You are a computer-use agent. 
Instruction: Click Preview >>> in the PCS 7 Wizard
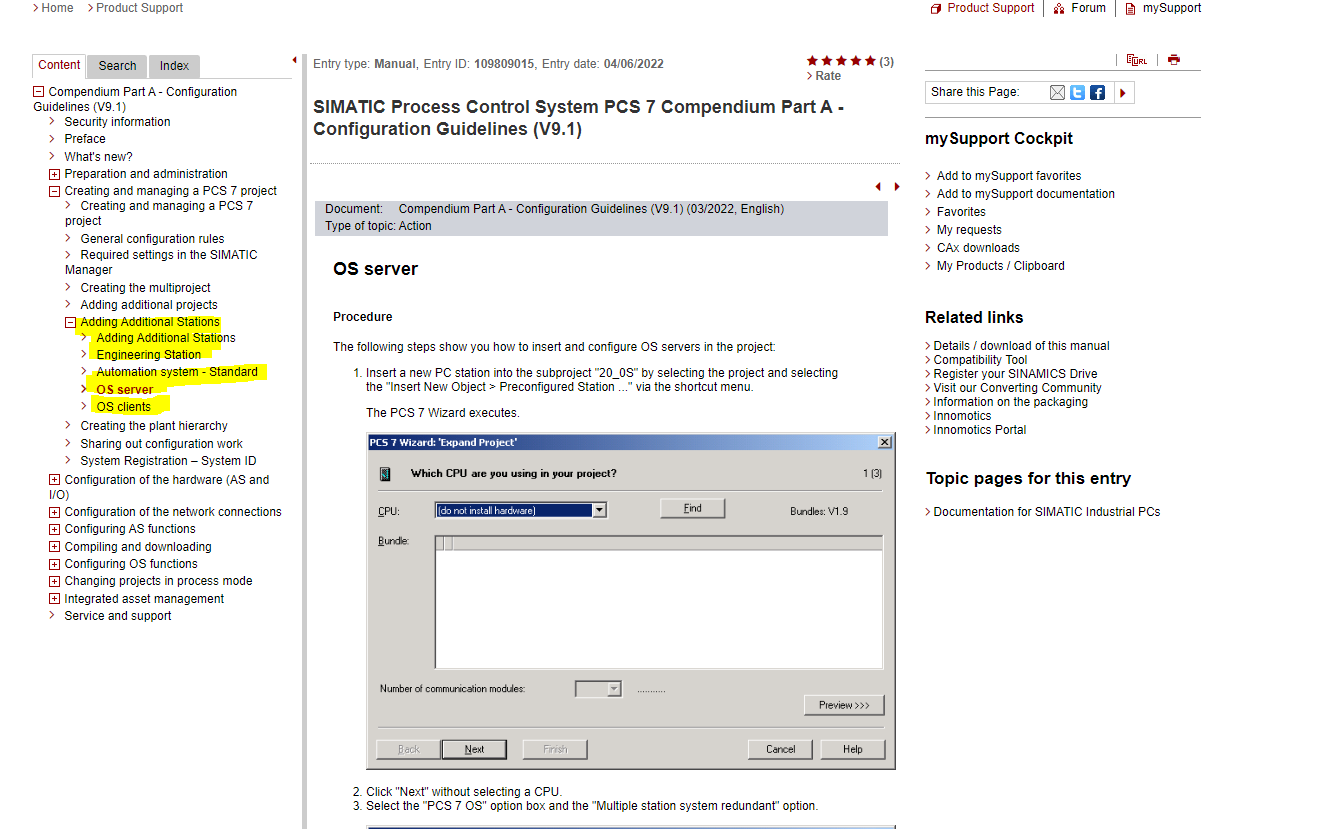pyautogui.click(x=844, y=706)
